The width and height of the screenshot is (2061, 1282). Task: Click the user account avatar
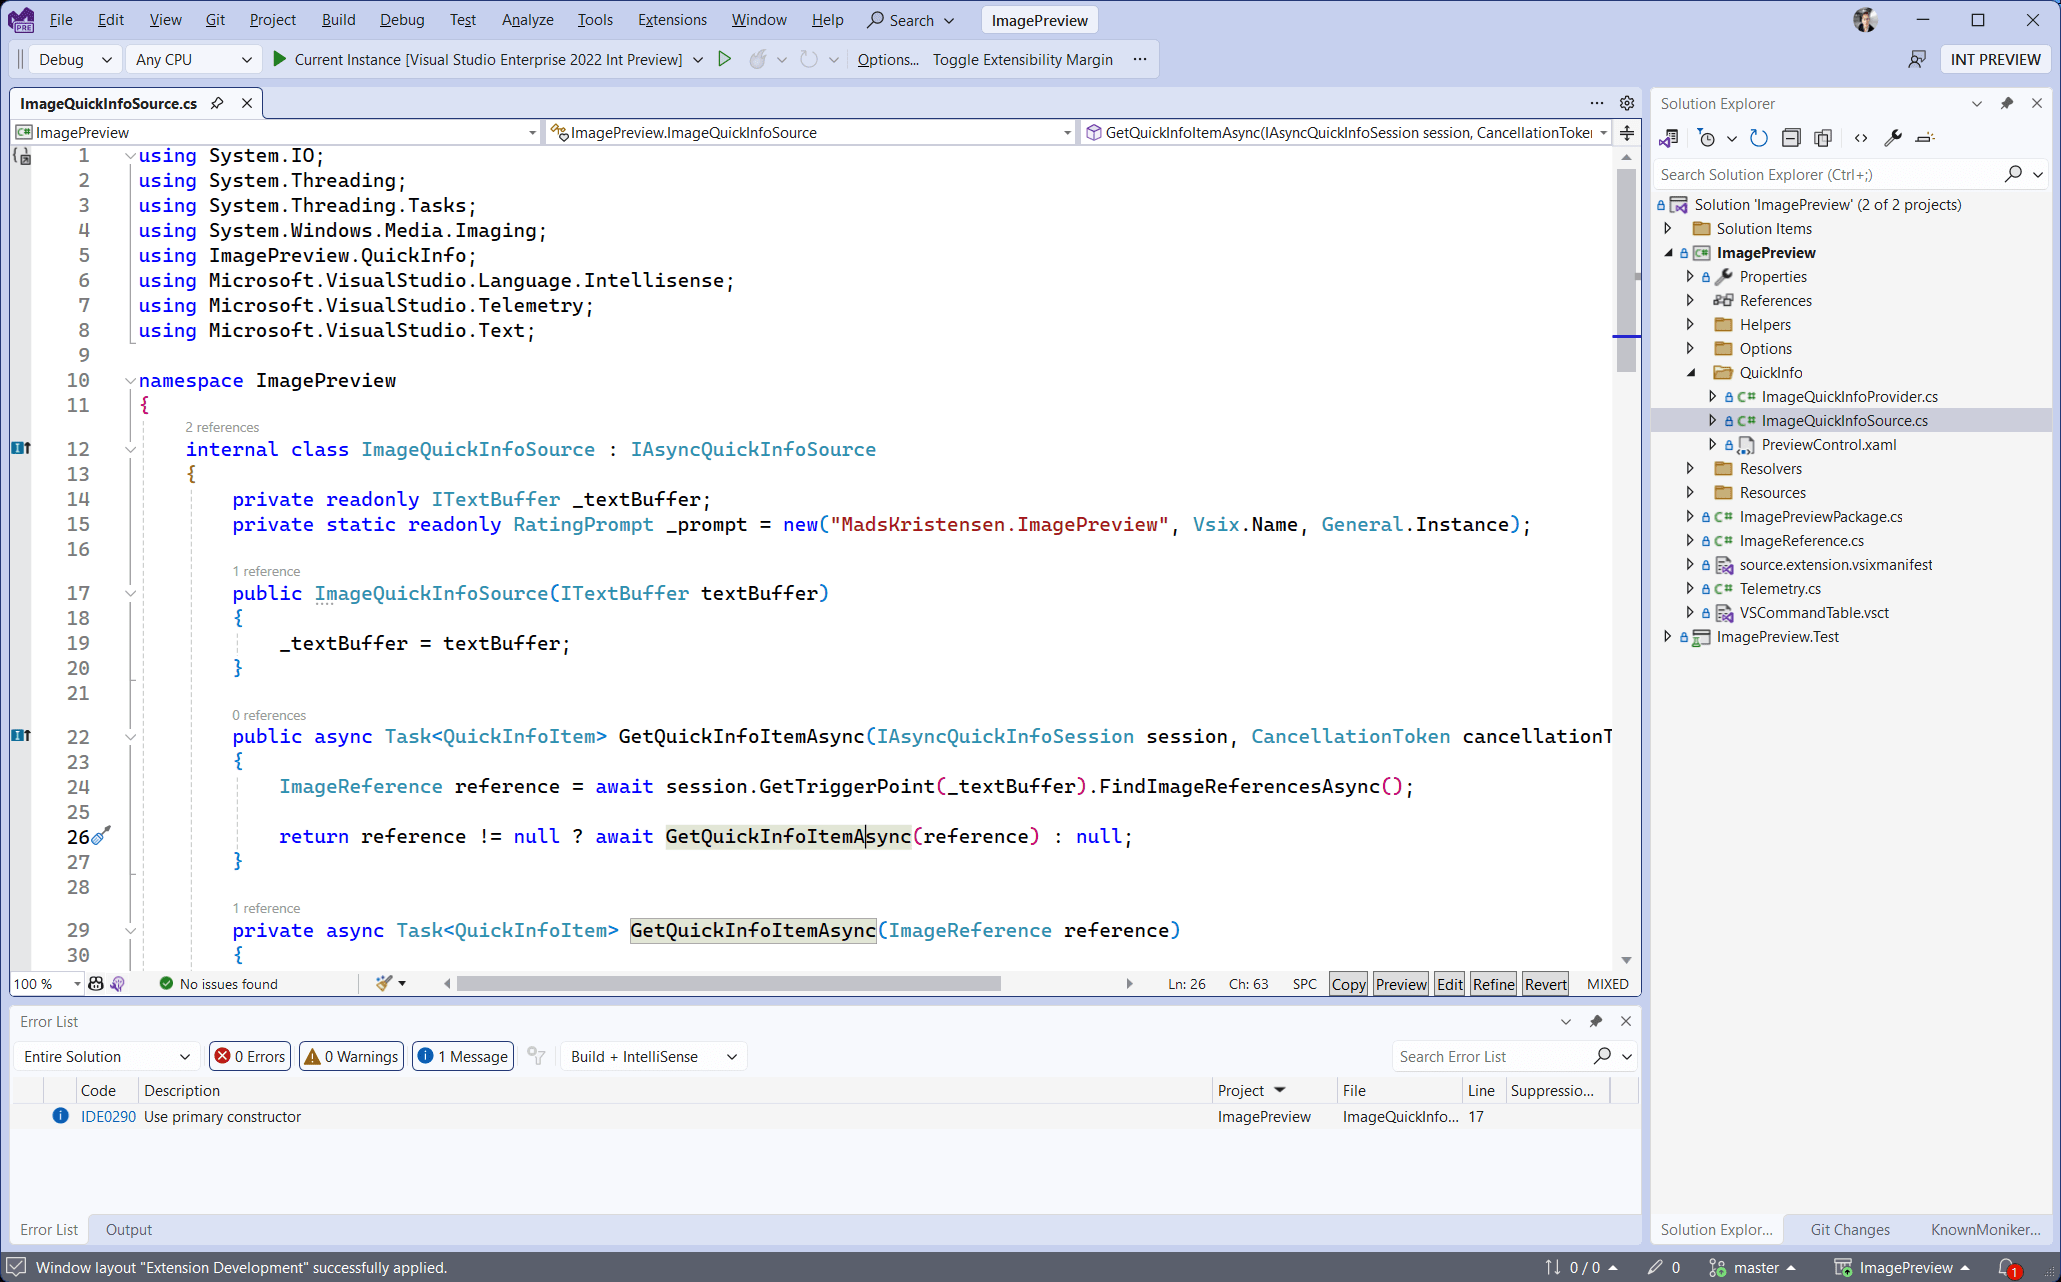(1865, 20)
